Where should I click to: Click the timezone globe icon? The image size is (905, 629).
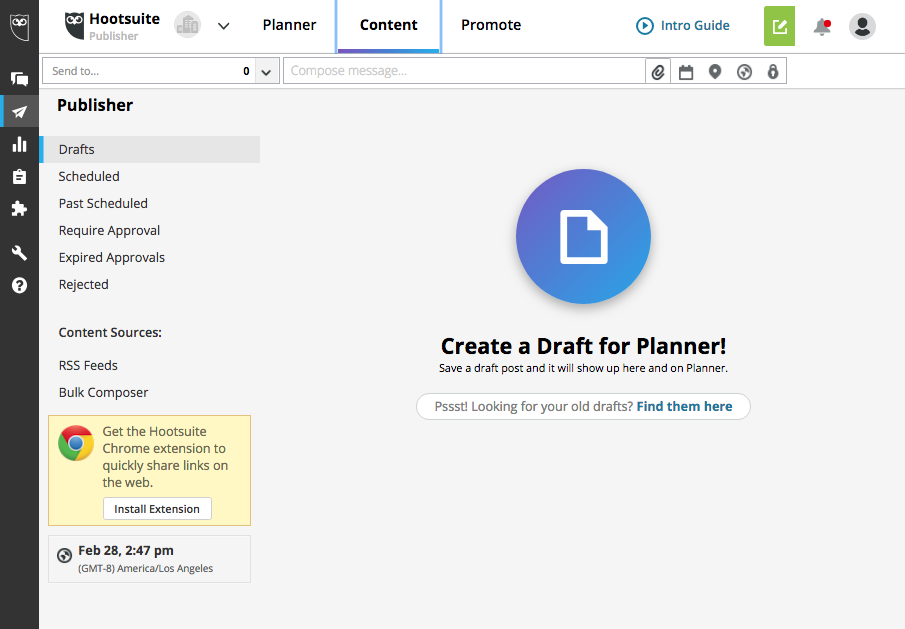[65, 555]
